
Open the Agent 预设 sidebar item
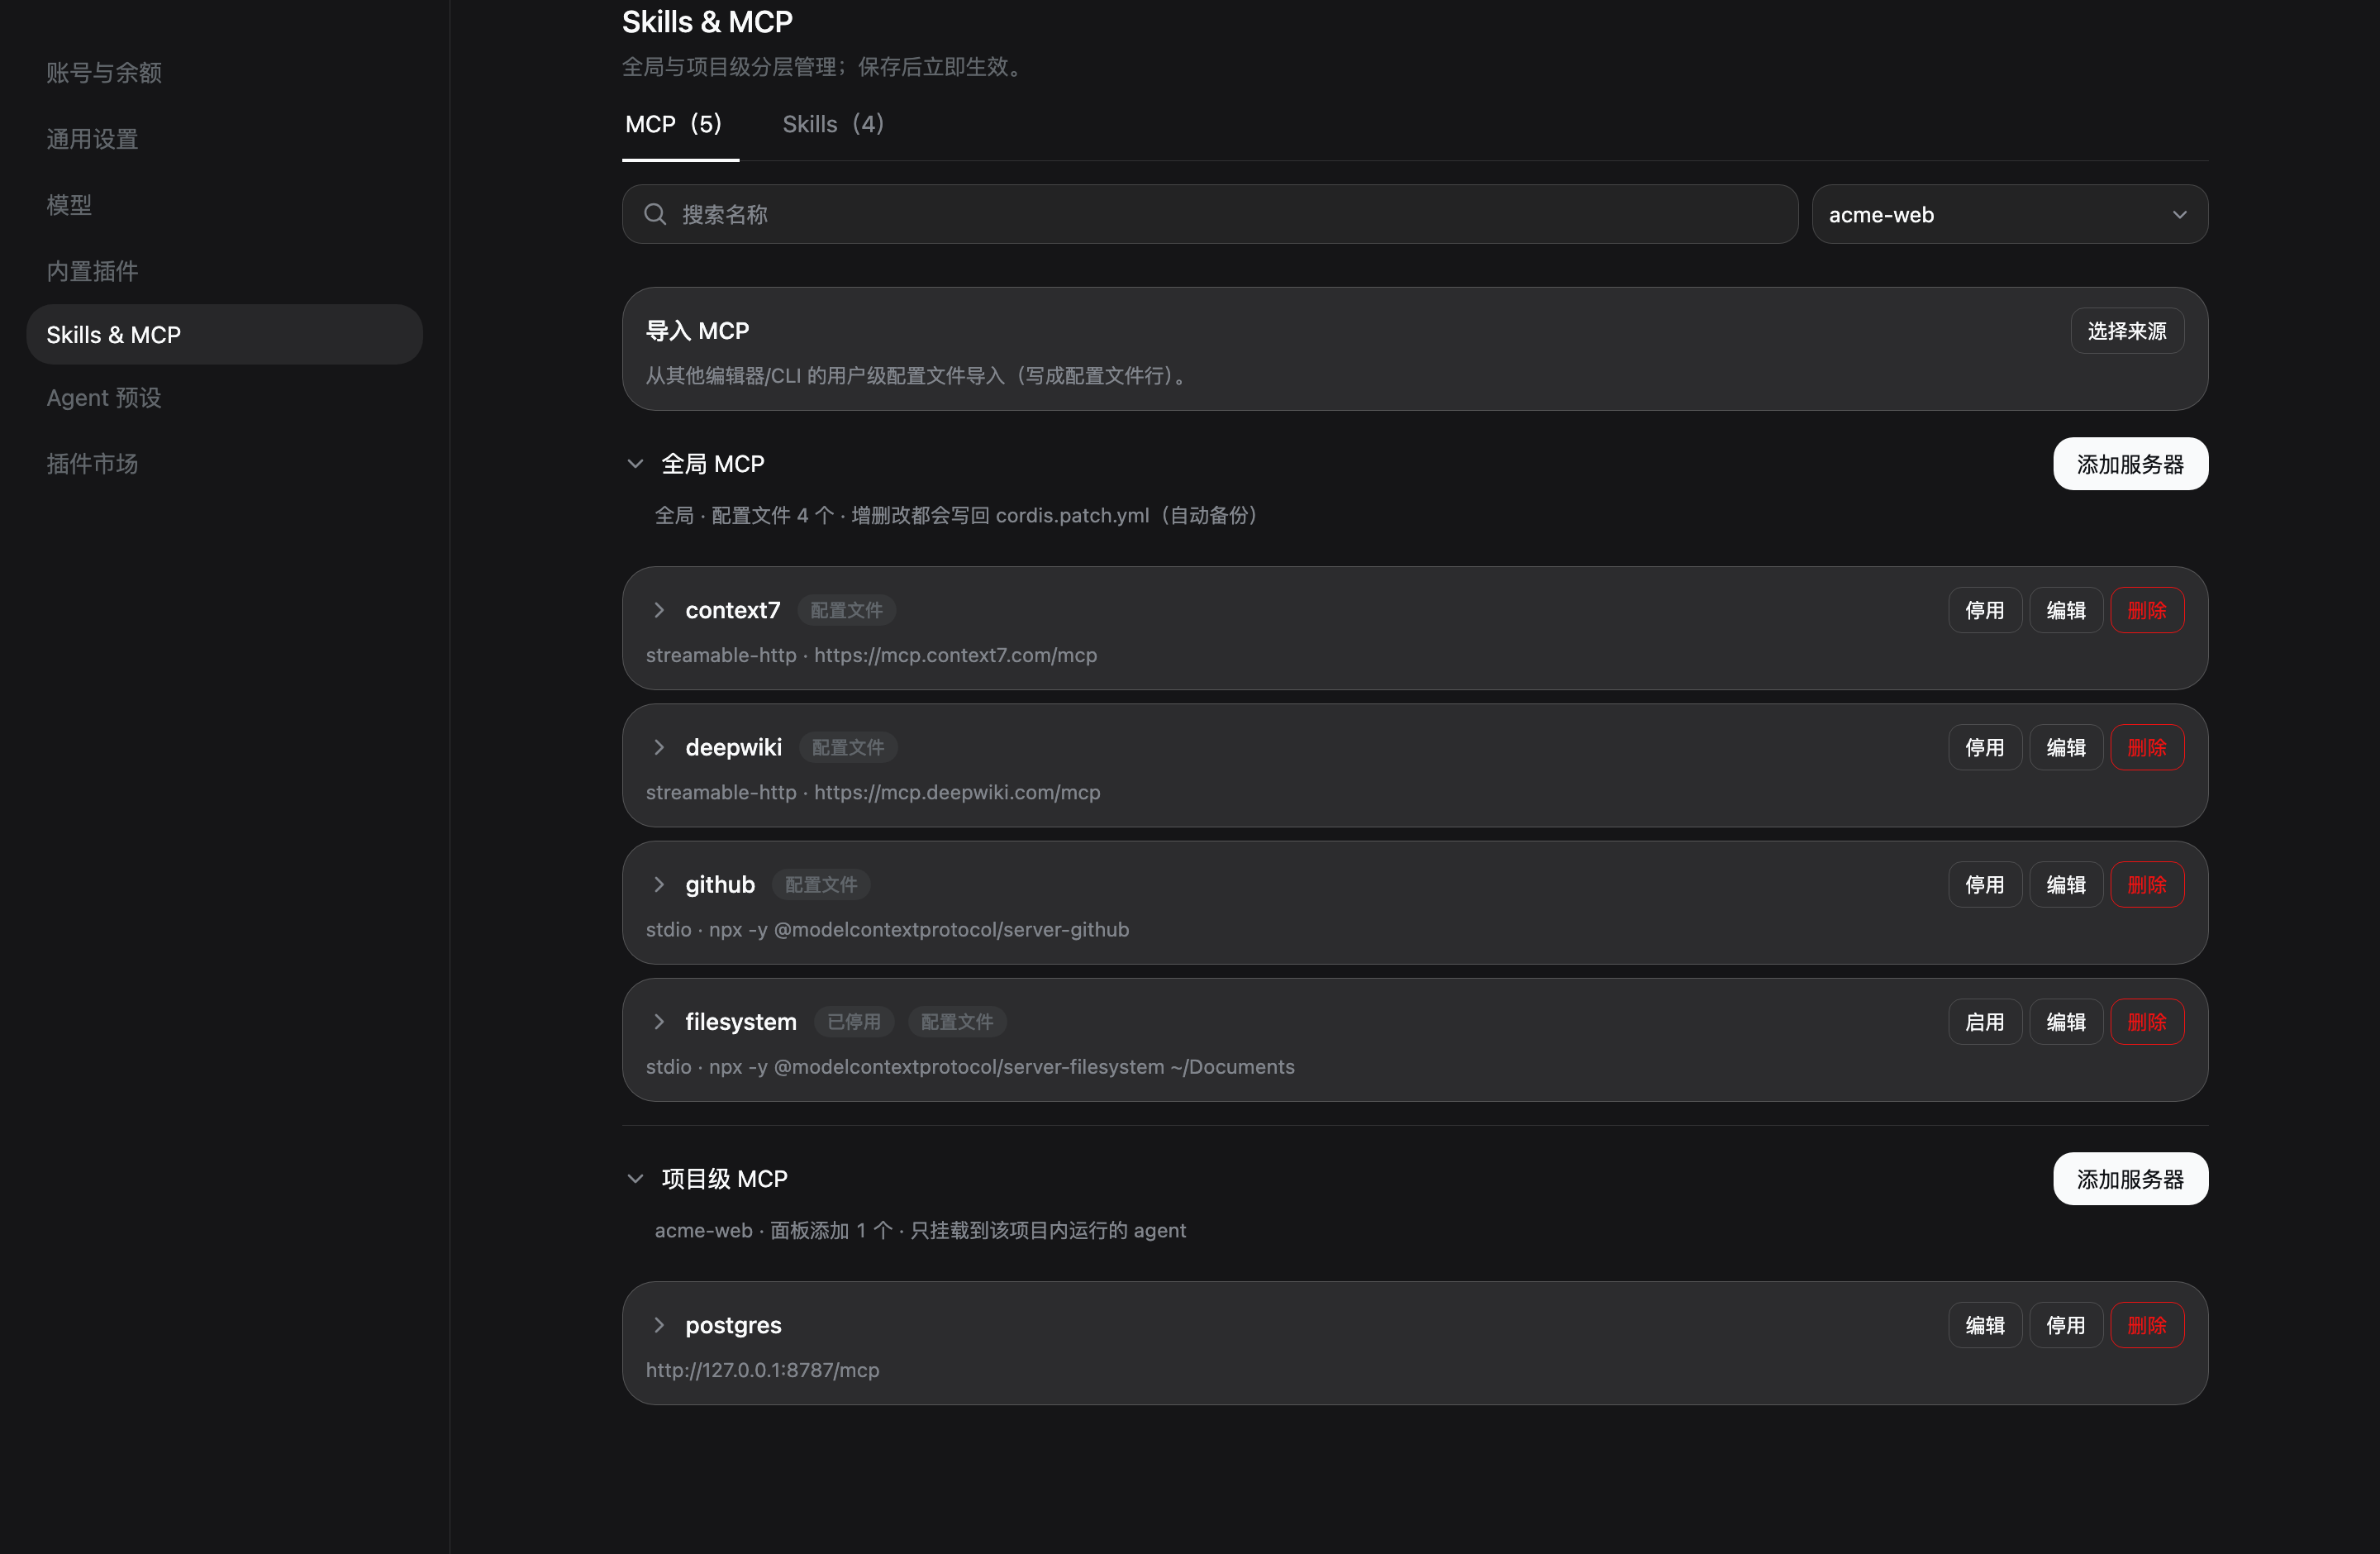104,398
